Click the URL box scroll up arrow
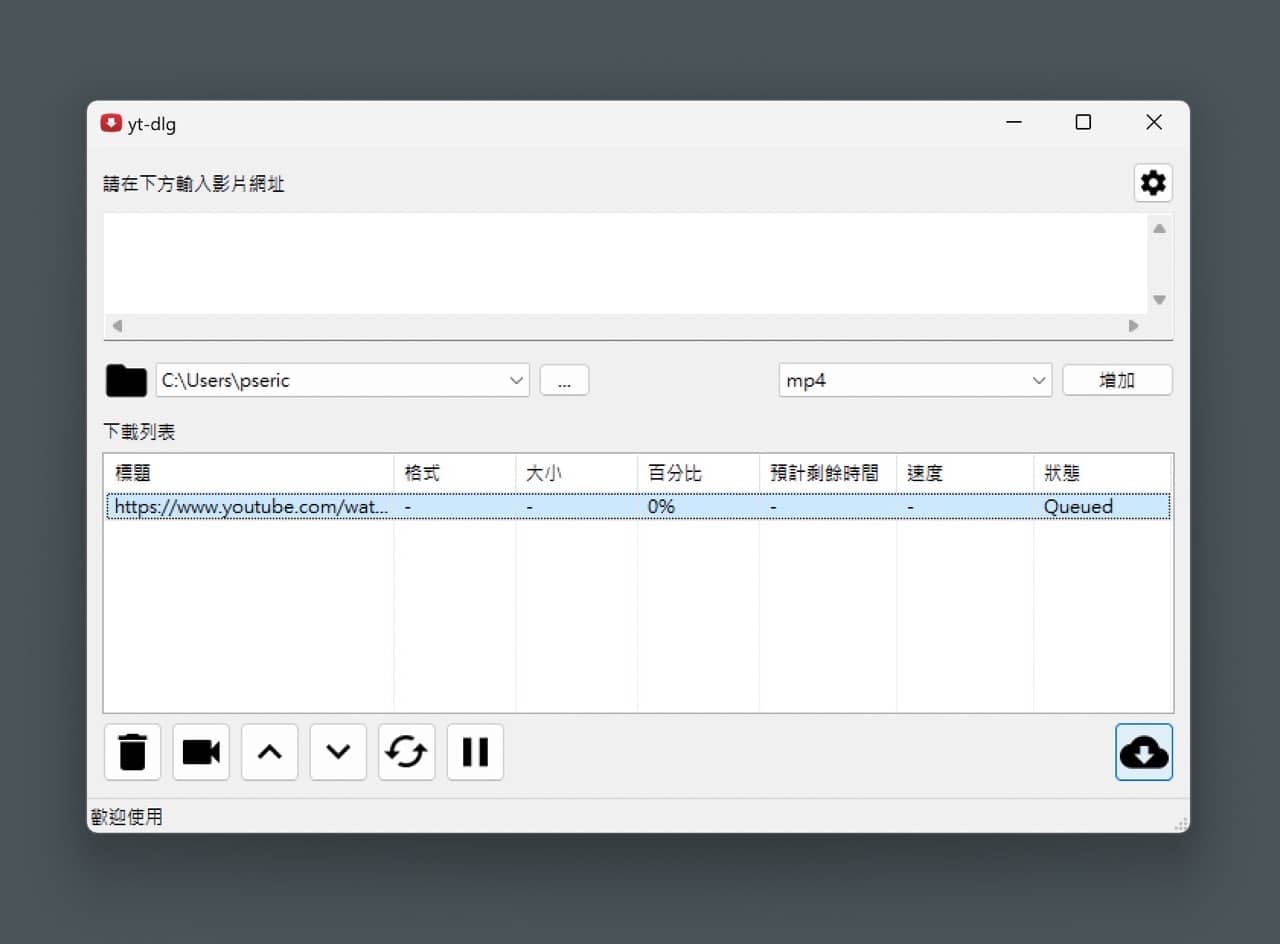 [1159, 228]
